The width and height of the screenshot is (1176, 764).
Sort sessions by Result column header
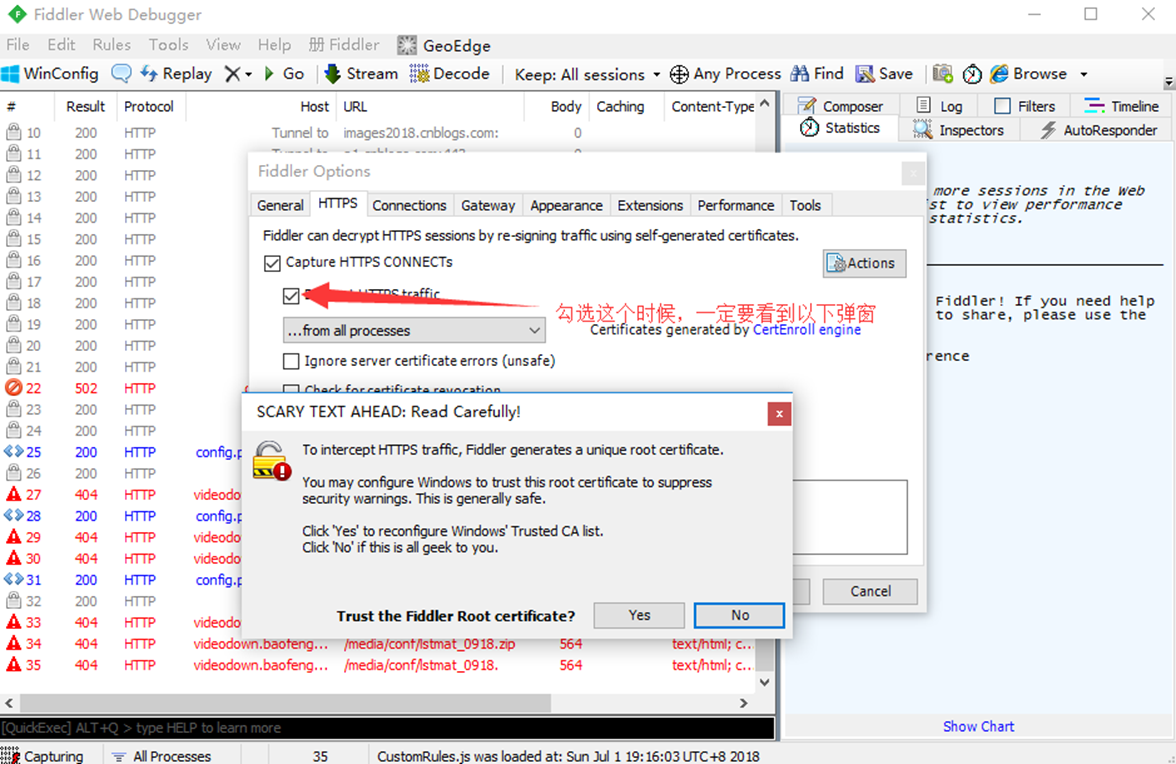click(x=86, y=106)
